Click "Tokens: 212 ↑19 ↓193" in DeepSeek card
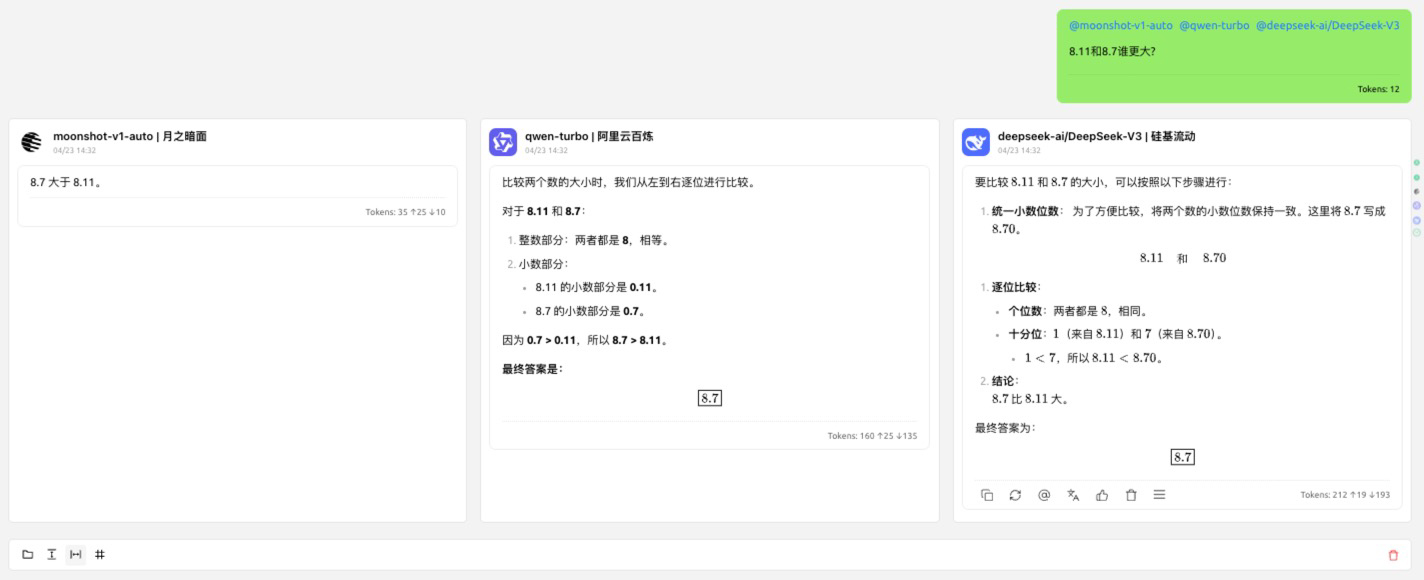The height and width of the screenshot is (580, 1424). click(1345, 495)
